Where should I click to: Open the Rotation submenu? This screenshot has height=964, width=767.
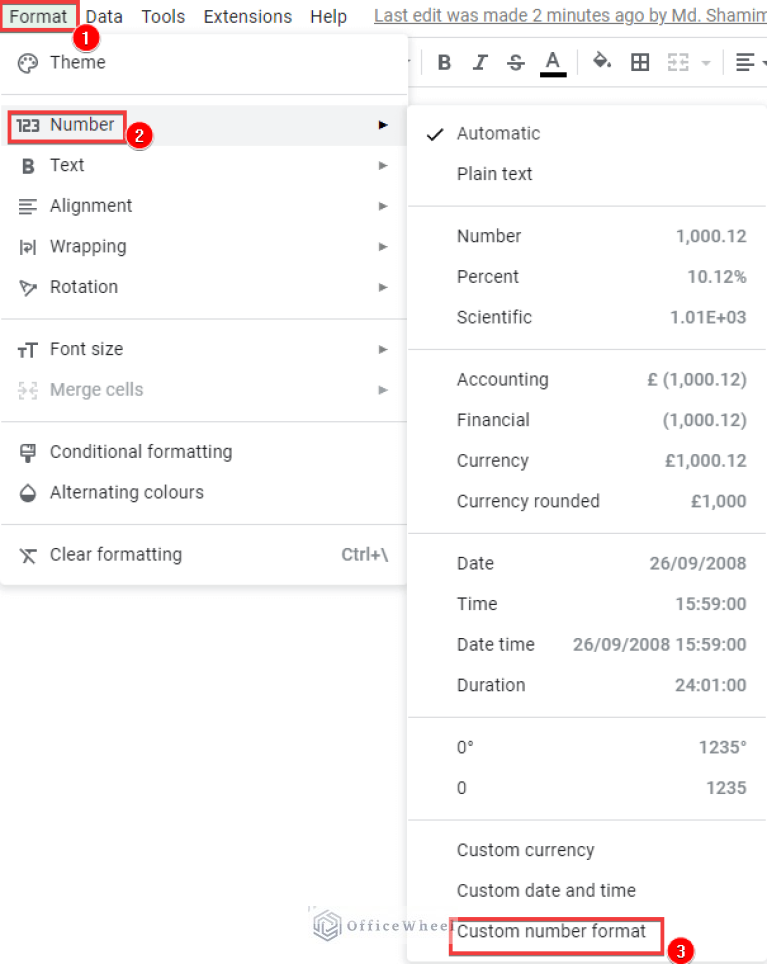83,287
